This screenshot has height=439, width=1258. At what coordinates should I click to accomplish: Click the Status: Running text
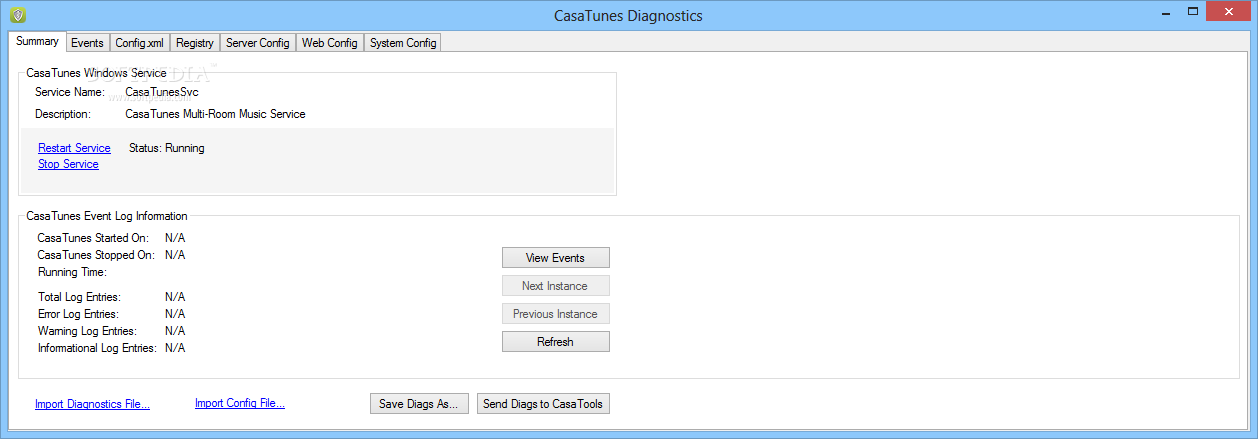click(x=167, y=148)
